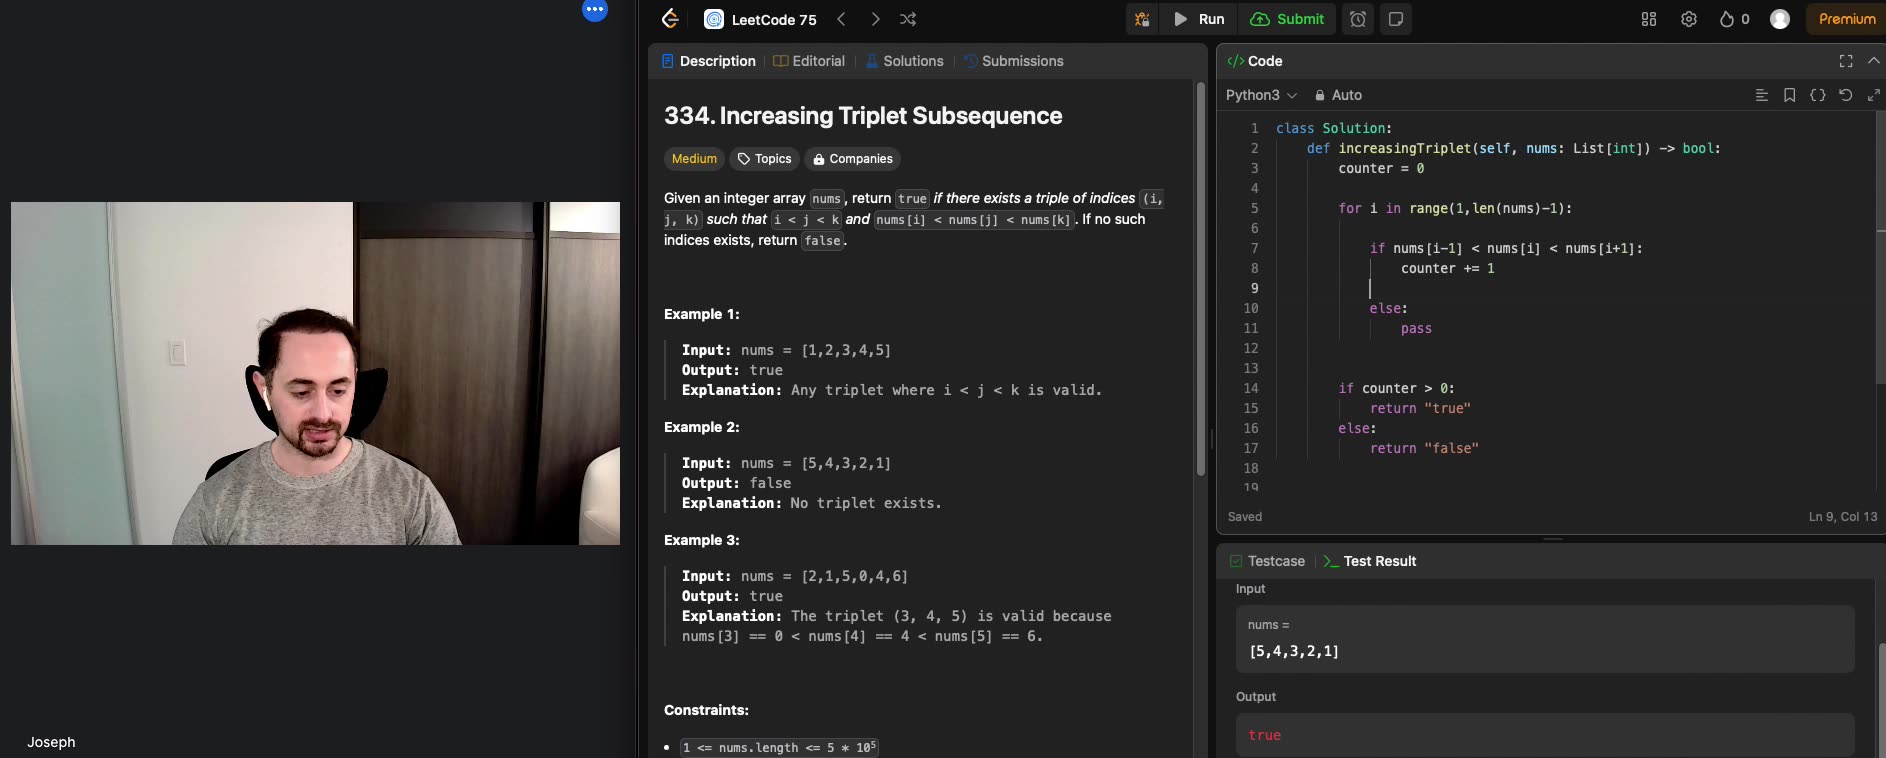Go to the next problem
The height and width of the screenshot is (758, 1886).
coord(875,19)
